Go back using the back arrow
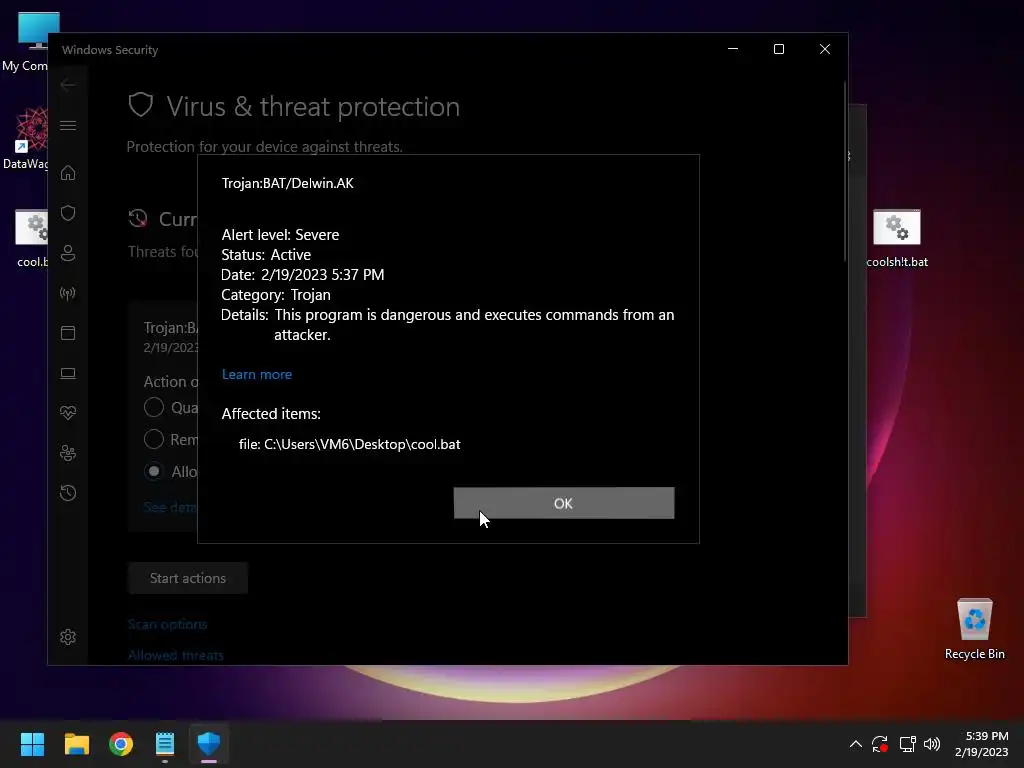This screenshot has height=768, width=1024. (68, 84)
